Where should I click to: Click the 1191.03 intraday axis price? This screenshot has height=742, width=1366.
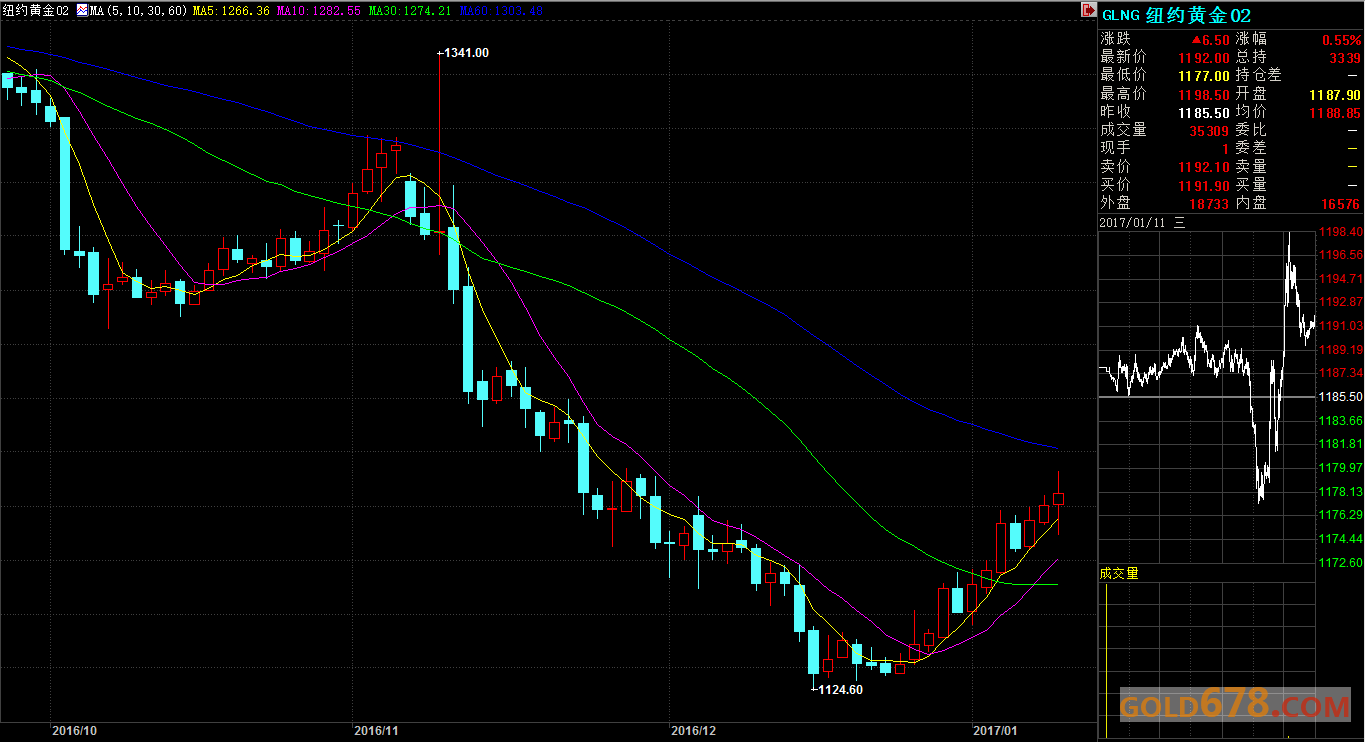click(x=1341, y=326)
